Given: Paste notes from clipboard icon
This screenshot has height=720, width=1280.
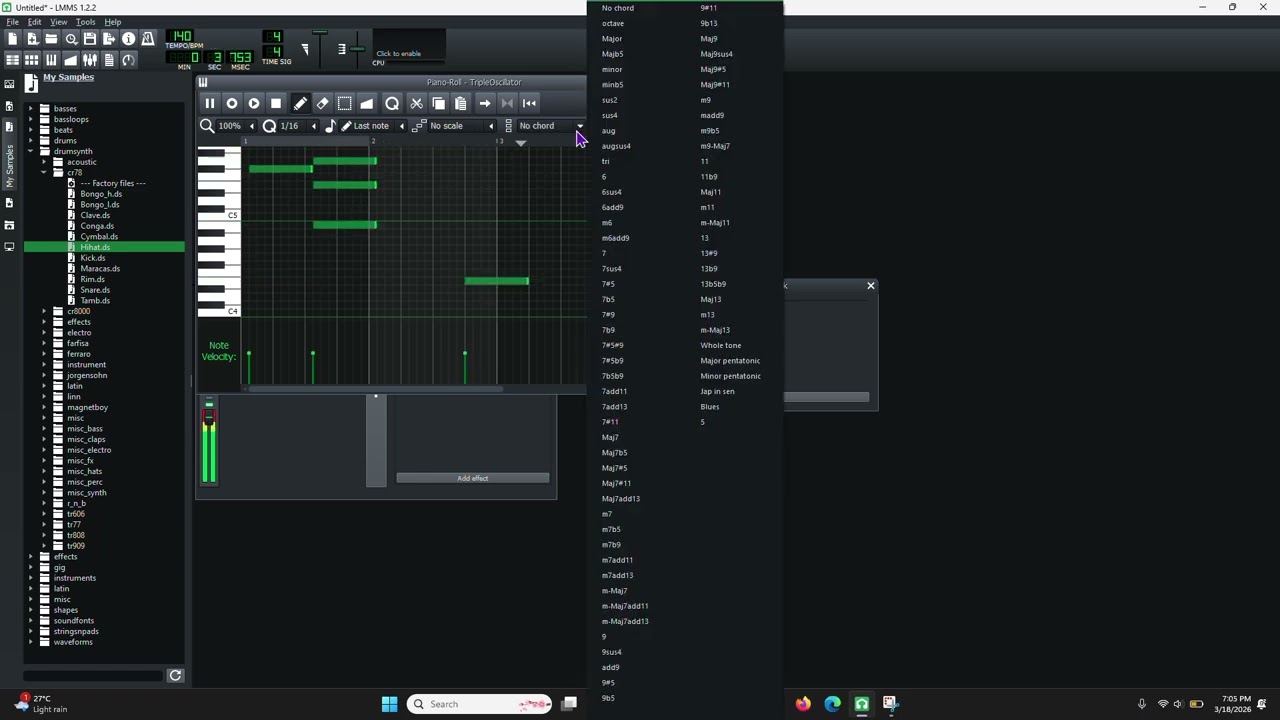Looking at the screenshot, I should [461, 103].
